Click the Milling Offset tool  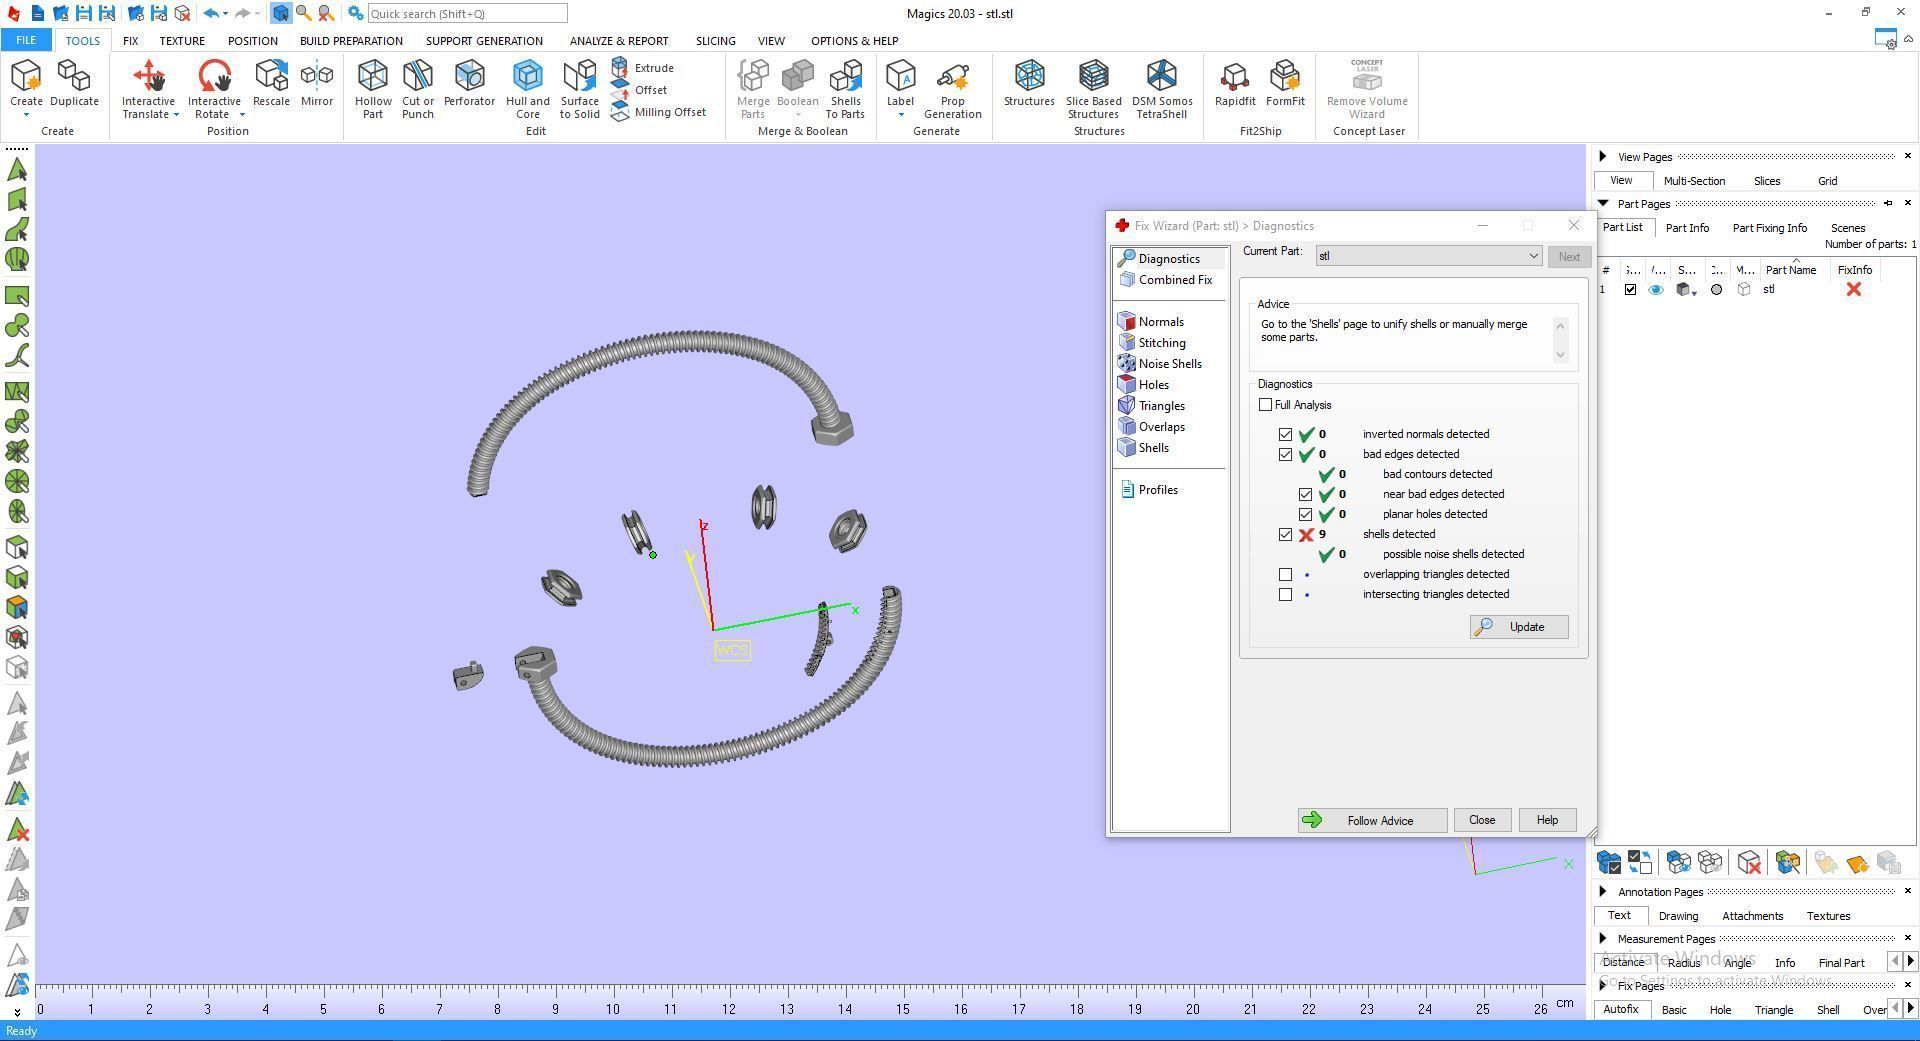[658, 112]
